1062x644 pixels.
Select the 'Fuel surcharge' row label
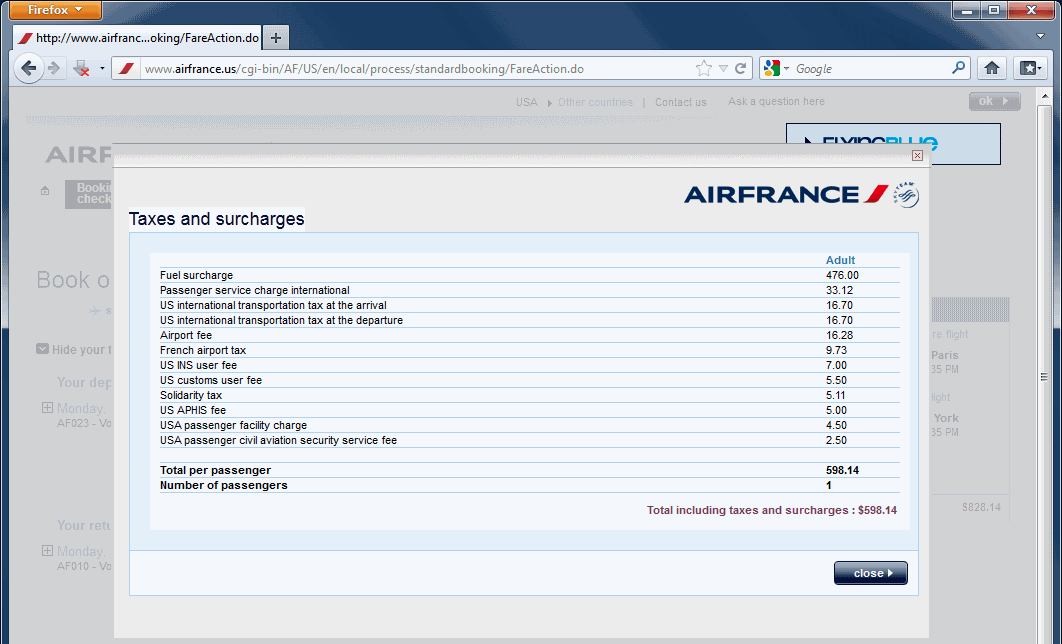tap(196, 275)
